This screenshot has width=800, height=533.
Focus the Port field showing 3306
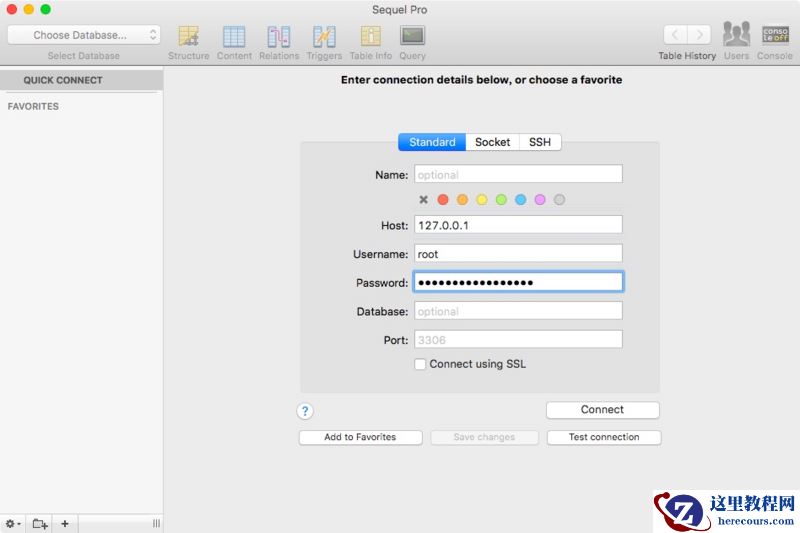tap(518, 339)
